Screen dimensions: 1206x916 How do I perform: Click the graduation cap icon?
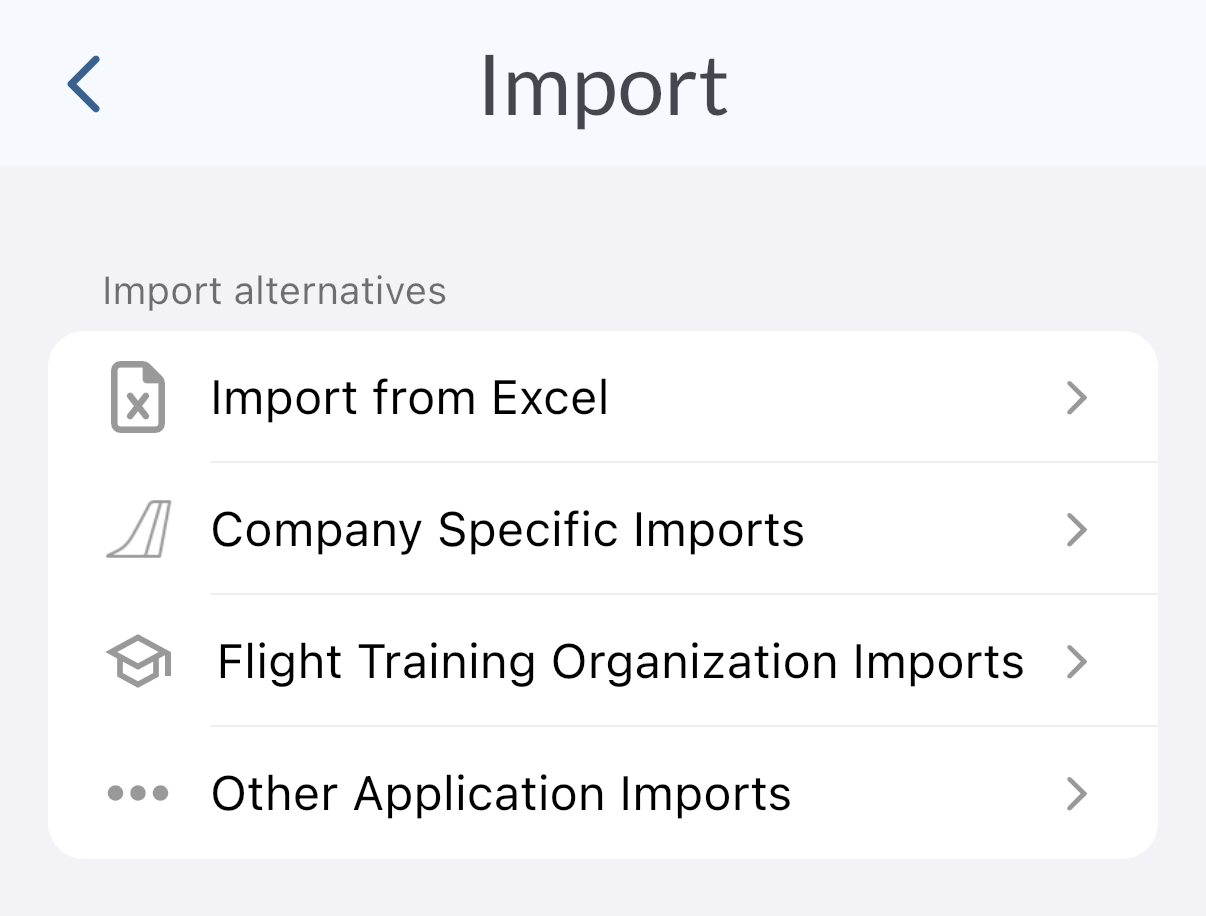139,662
